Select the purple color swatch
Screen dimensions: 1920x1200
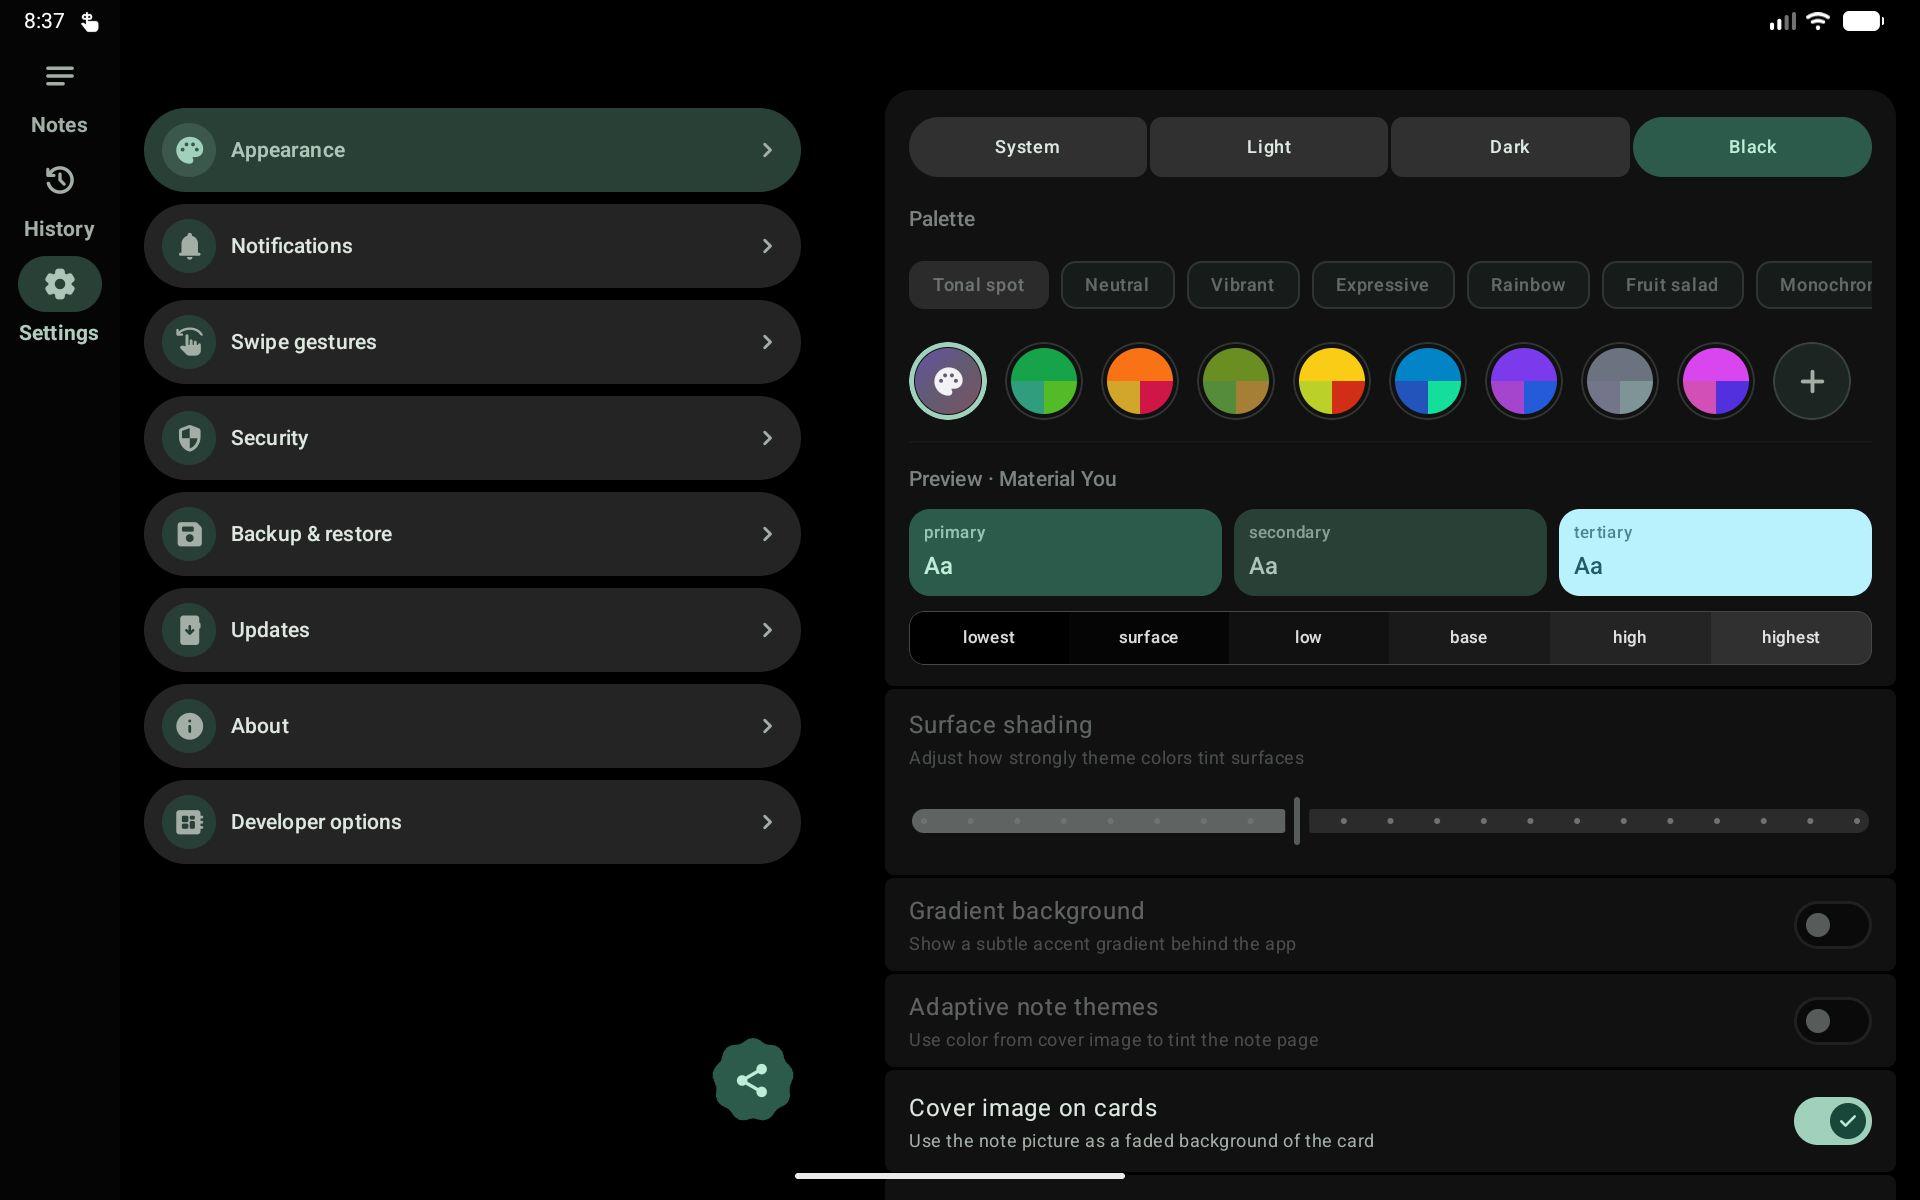pos(1523,381)
